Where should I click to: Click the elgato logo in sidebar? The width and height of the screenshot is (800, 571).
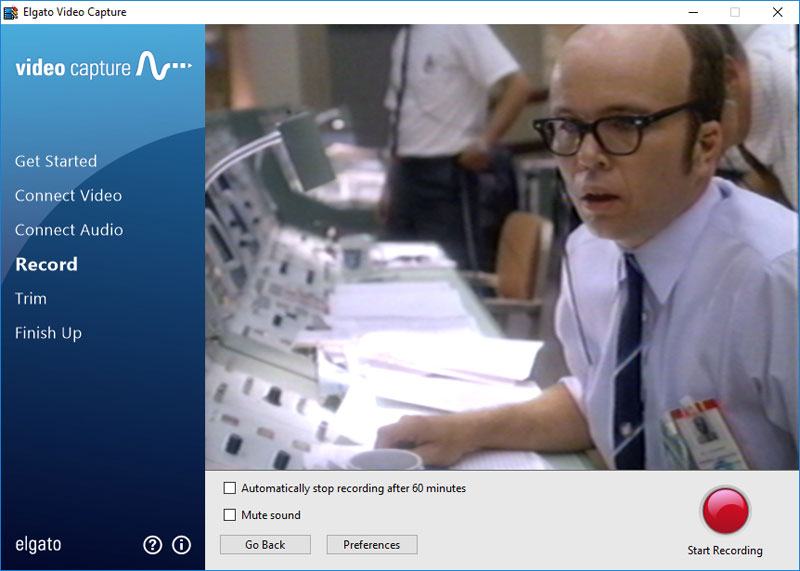[x=38, y=544]
